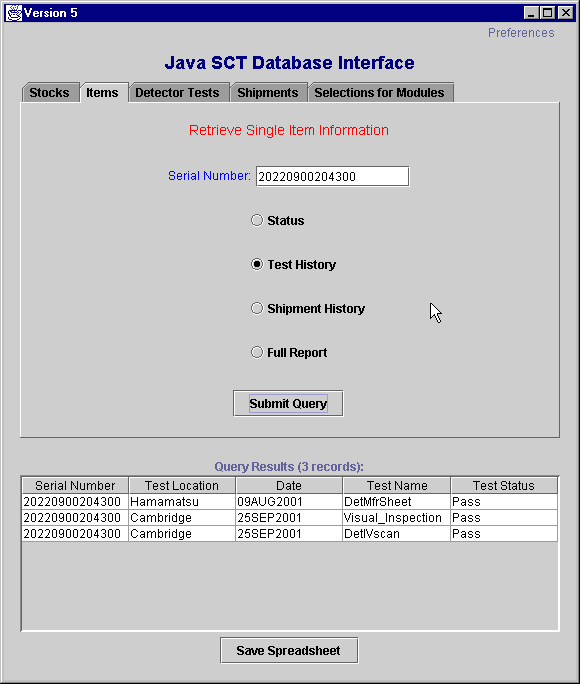Select the Hamamatsu DetMfrSheet result row
The height and width of the screenshot is (684, 580).
pyautogui.click(x=290, y=502)
